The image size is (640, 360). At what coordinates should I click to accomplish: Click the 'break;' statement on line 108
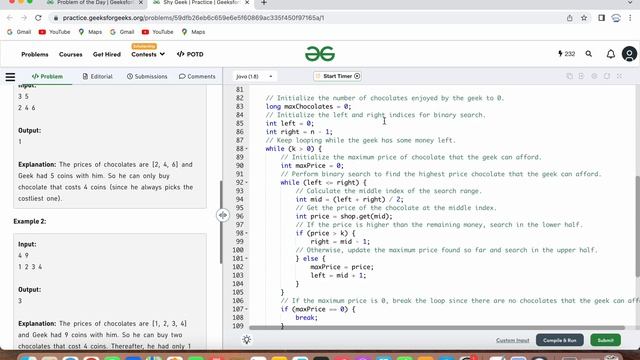tap(307, 318)
